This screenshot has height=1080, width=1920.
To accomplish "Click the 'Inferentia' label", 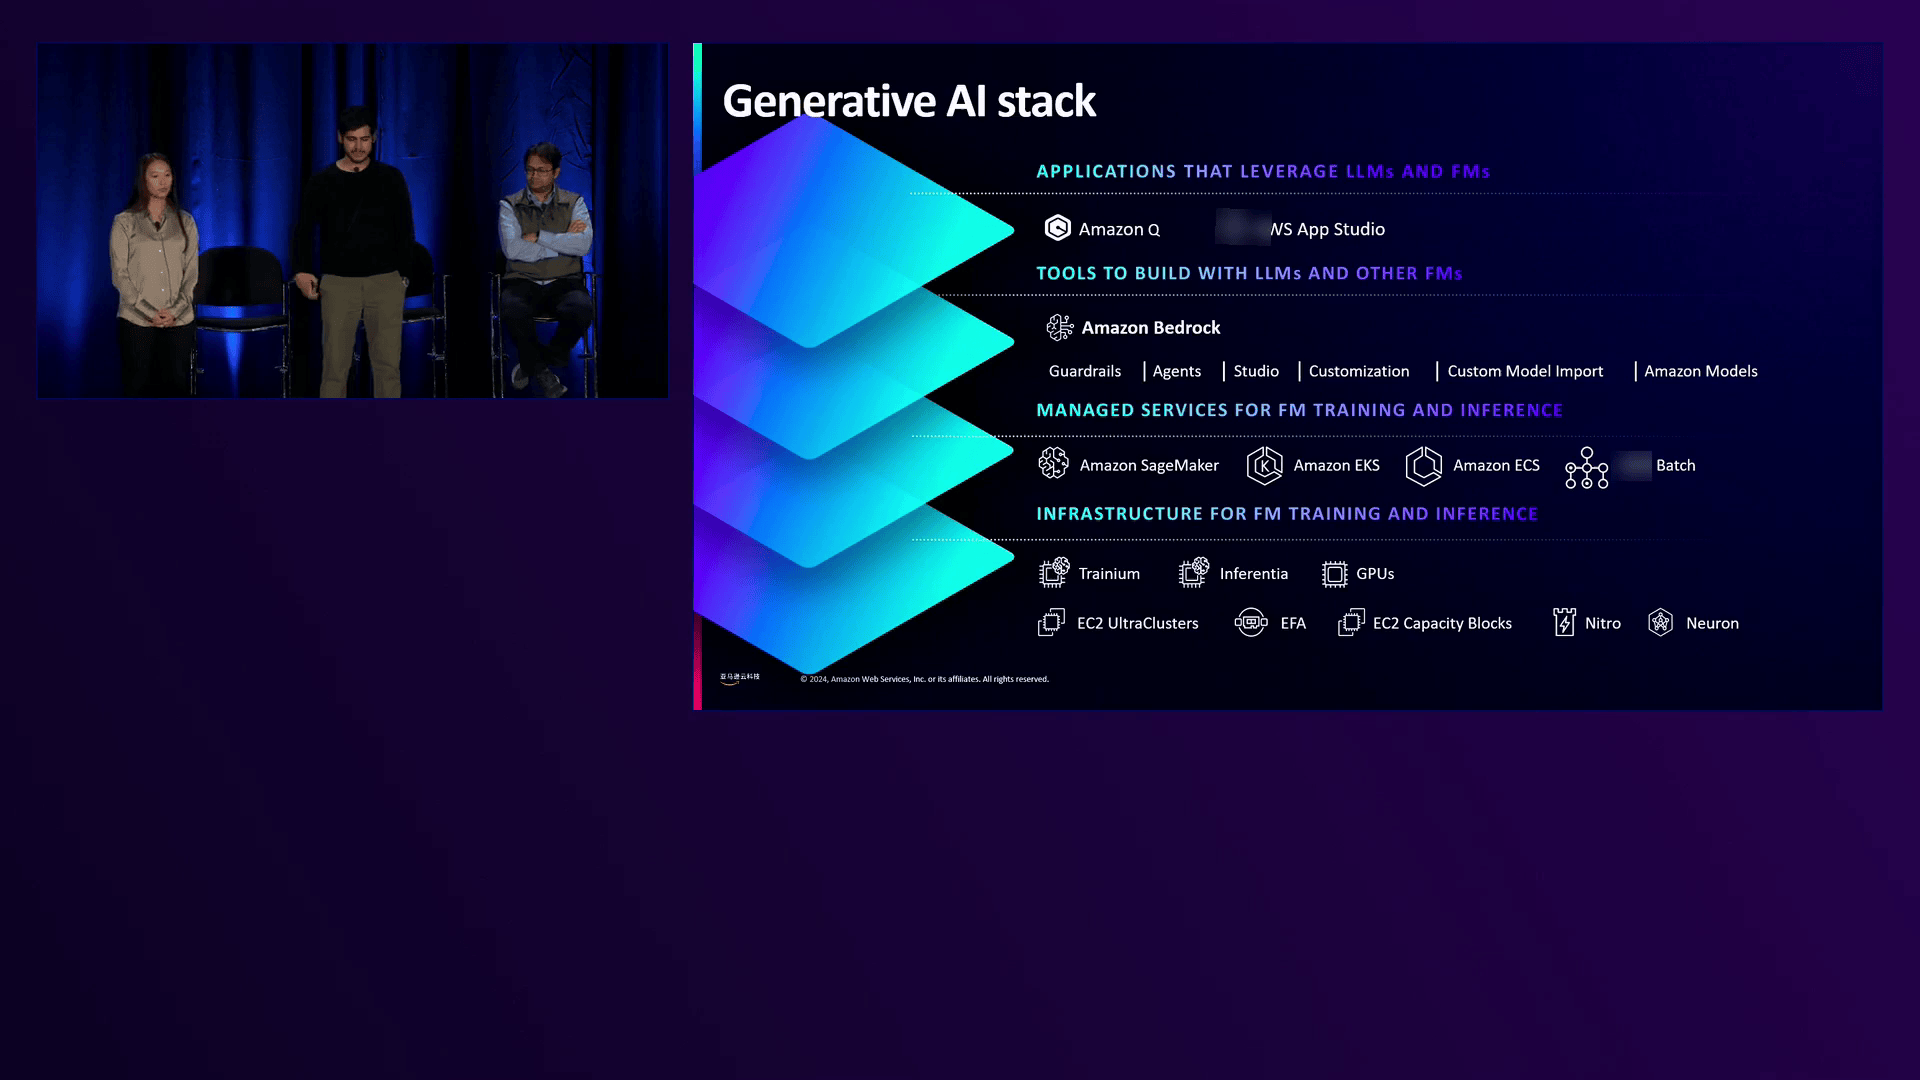I will (1254, 574).
